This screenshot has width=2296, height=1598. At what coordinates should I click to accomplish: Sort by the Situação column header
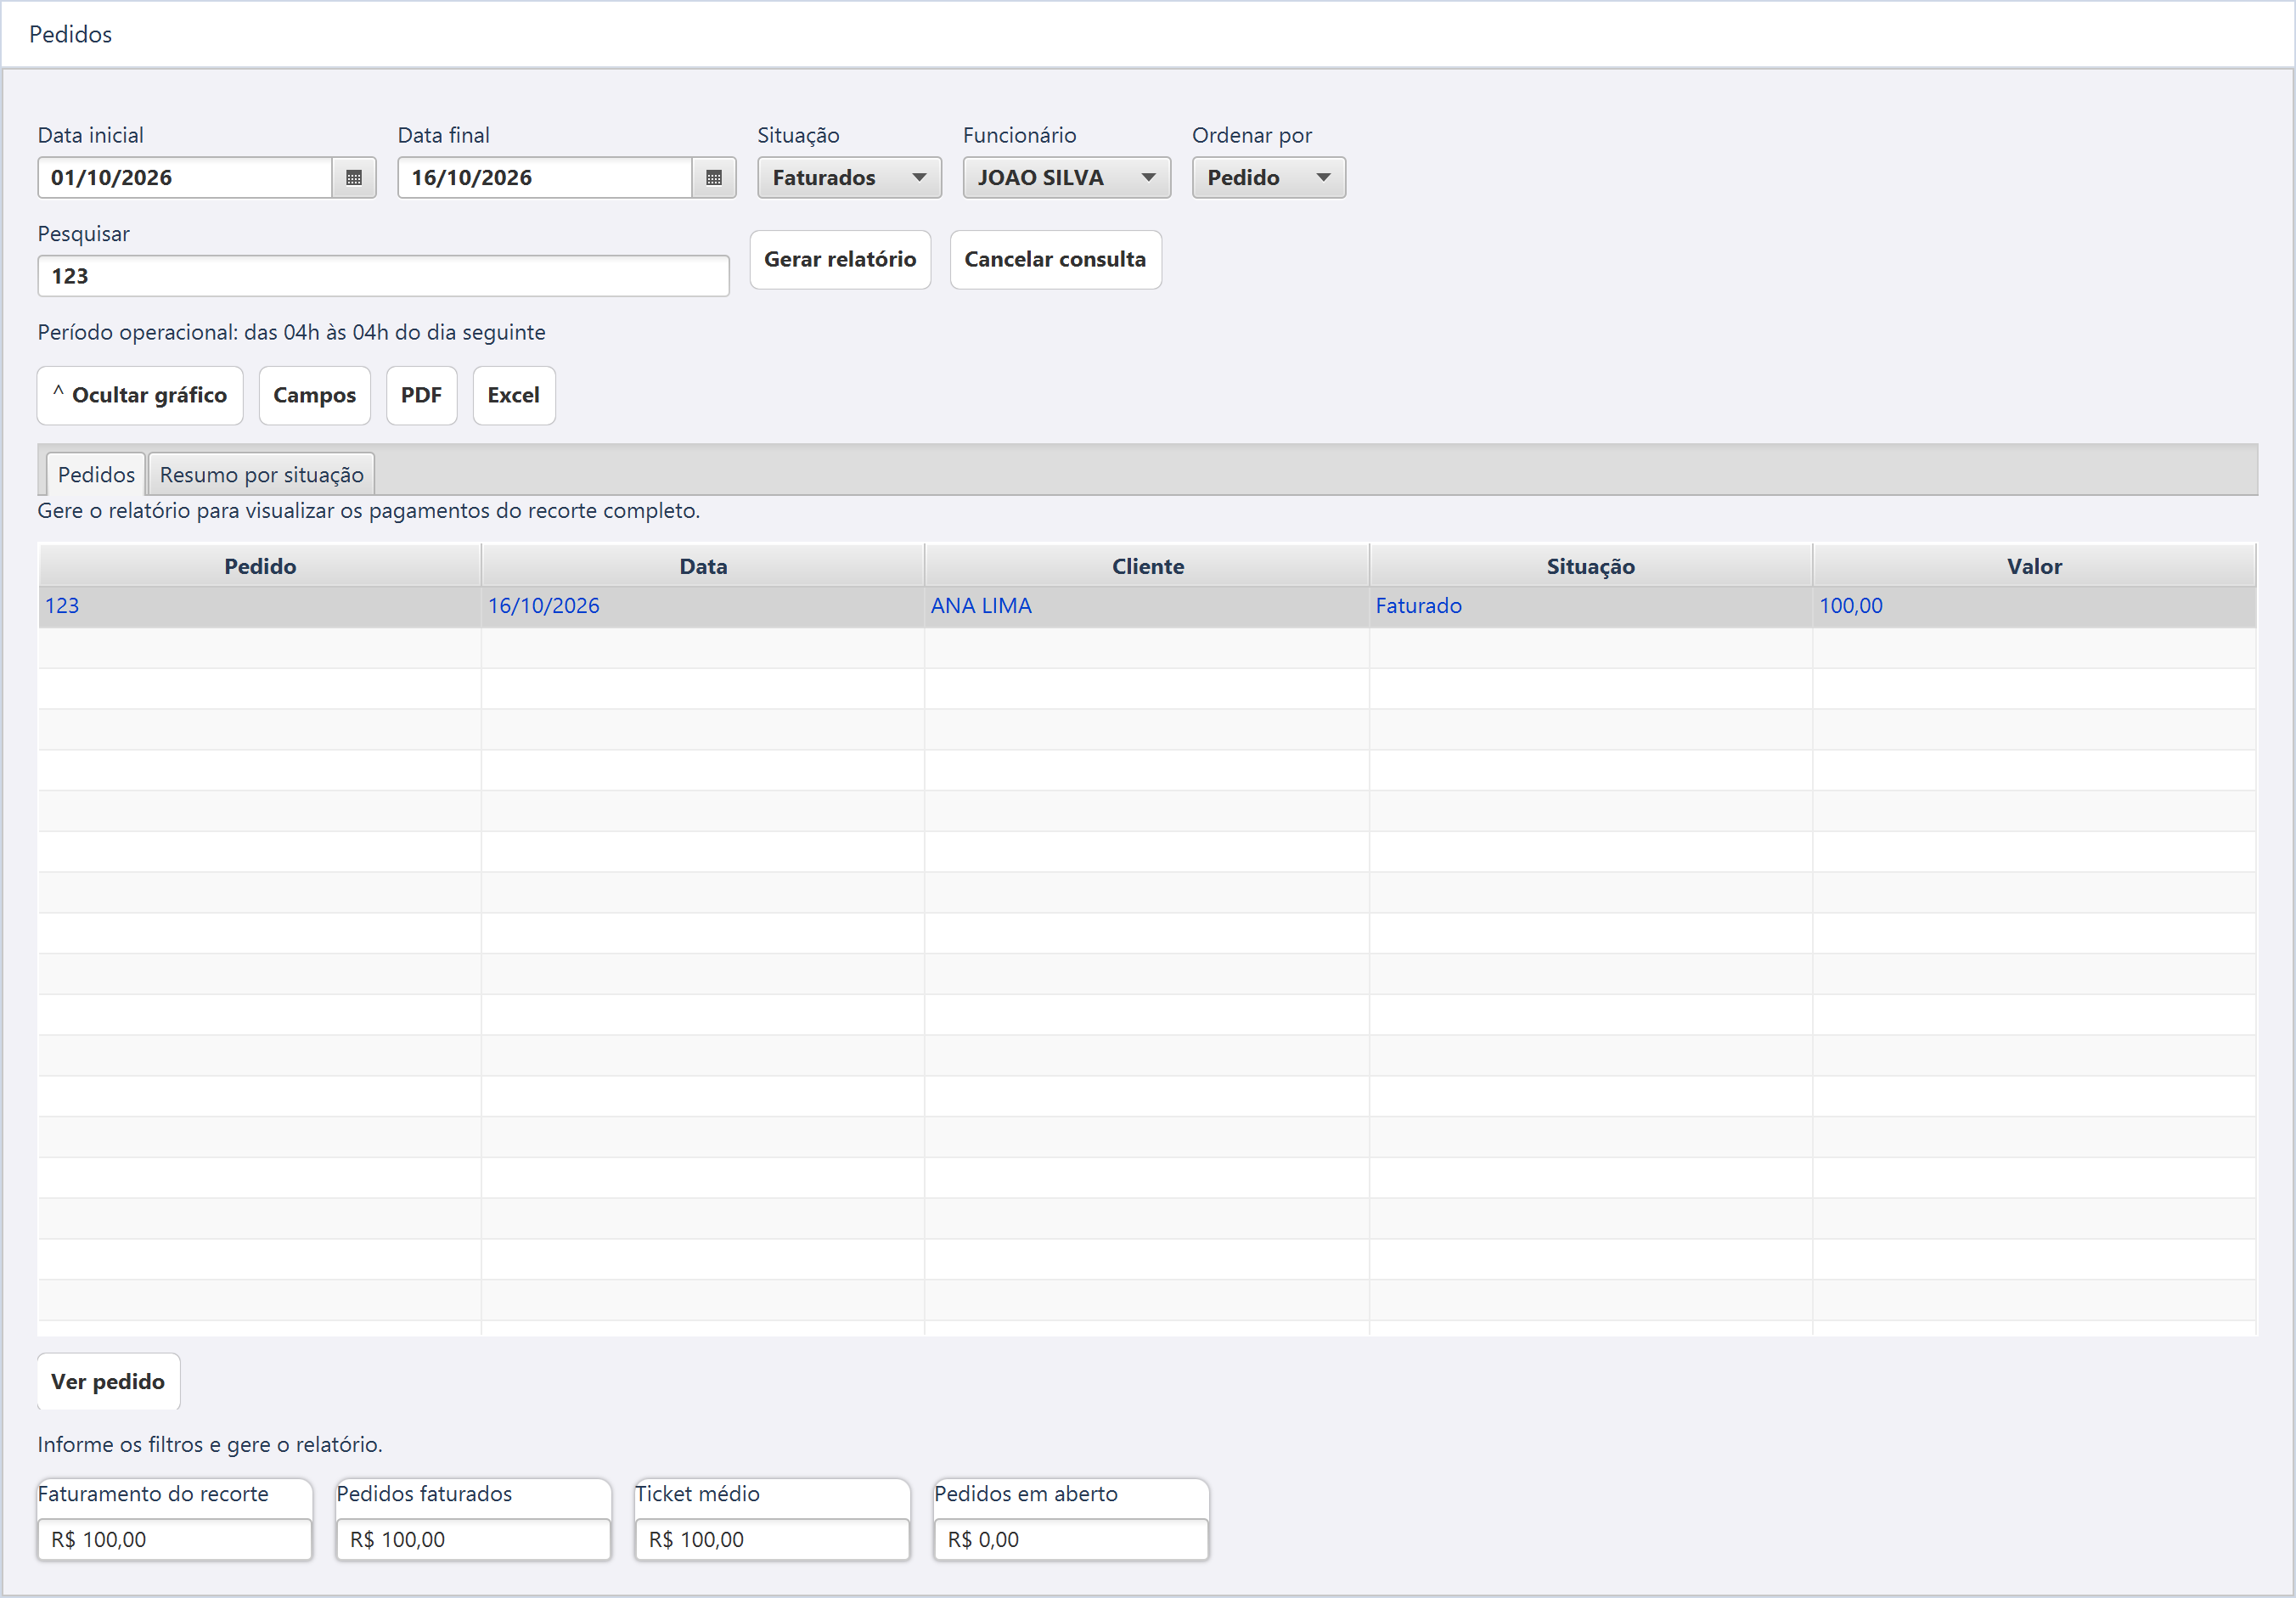(1590, 566)
